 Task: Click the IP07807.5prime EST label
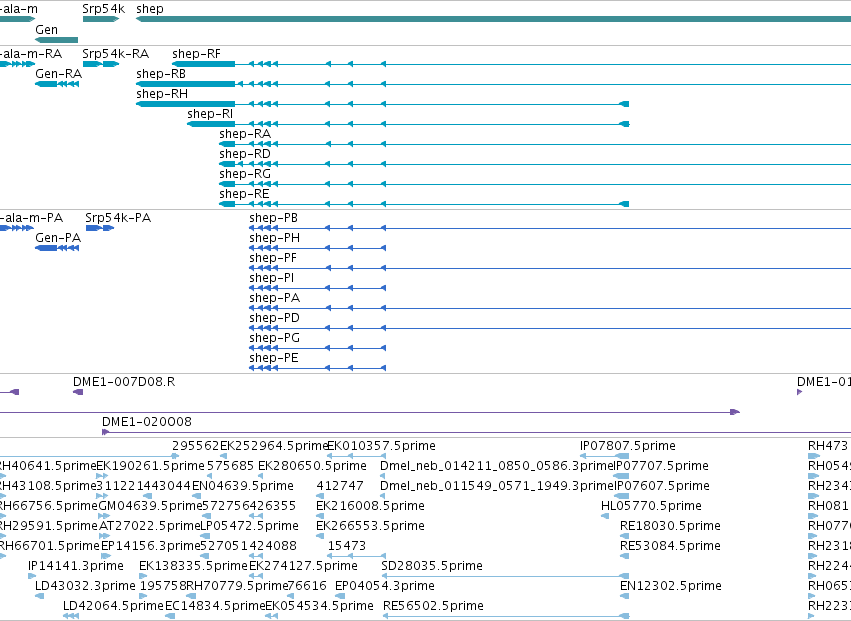[628, 446]
